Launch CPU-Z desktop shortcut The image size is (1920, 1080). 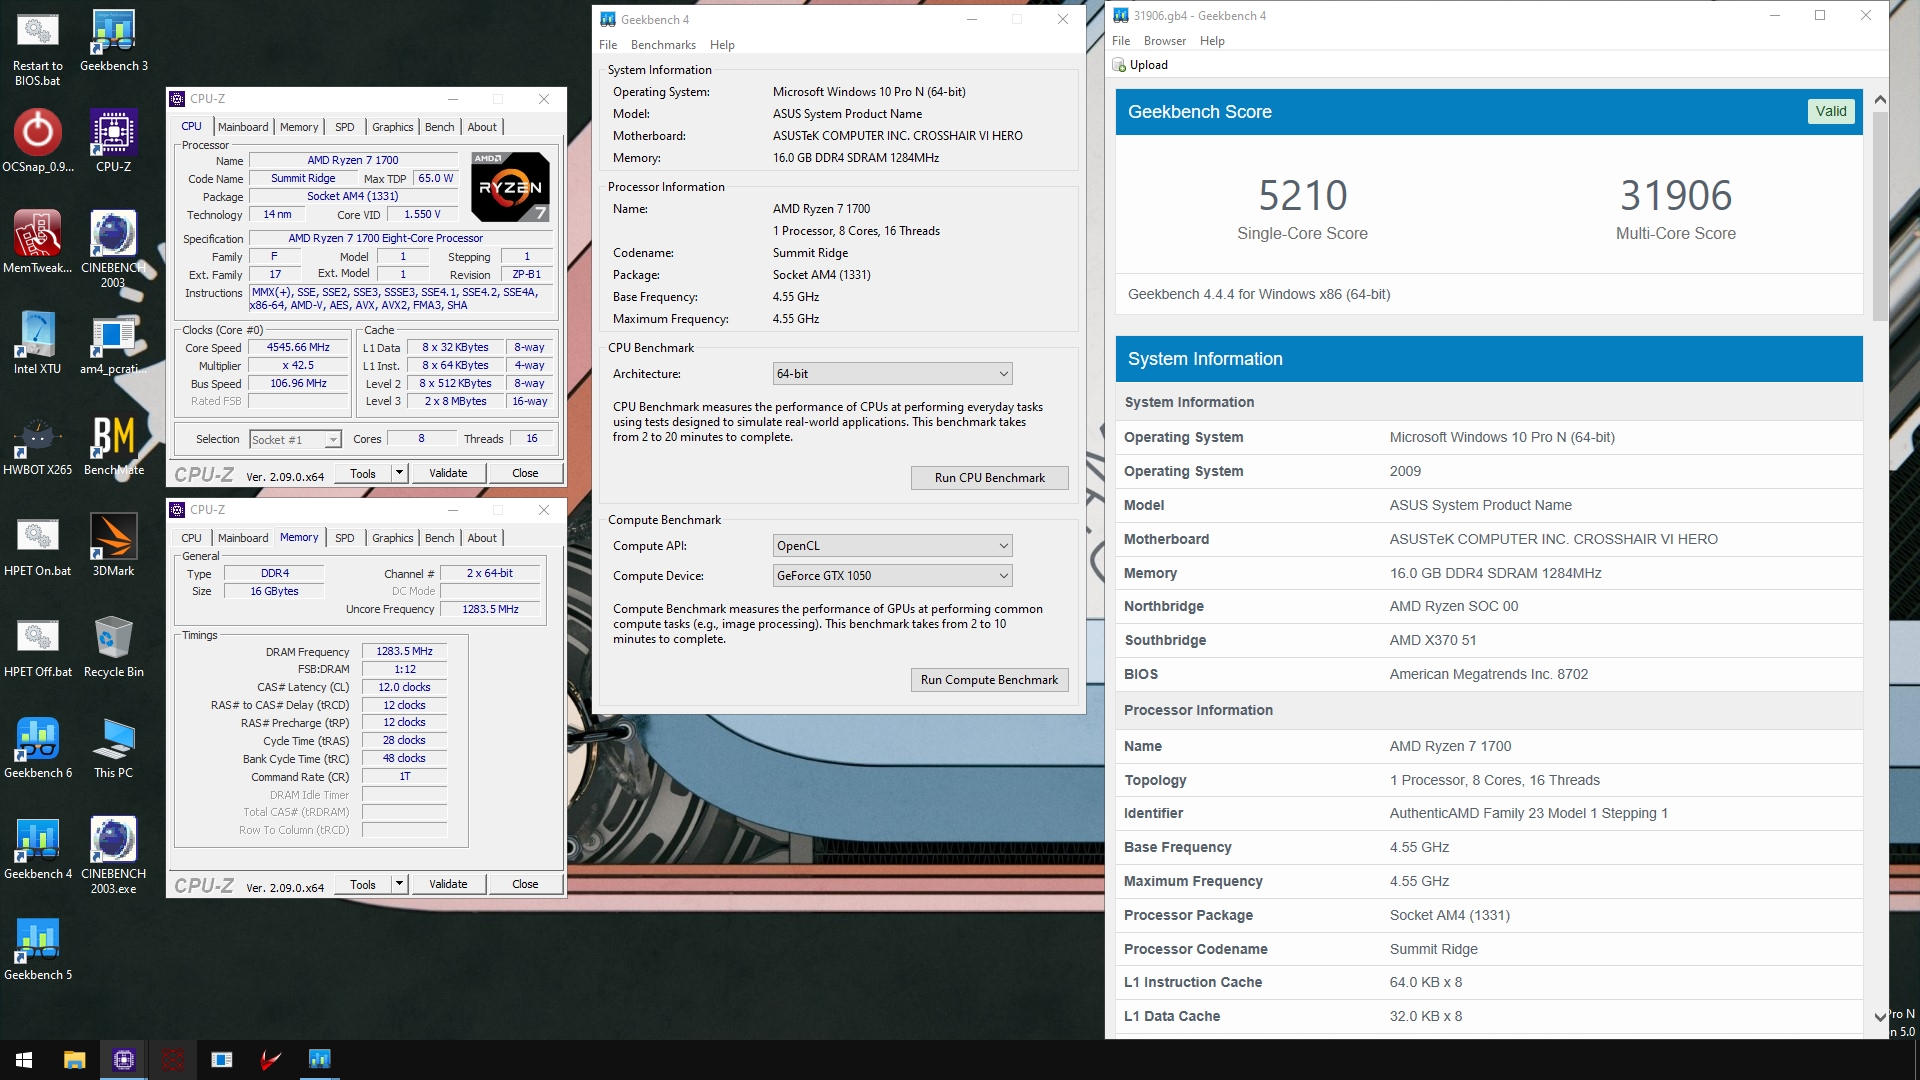(113, 141)
